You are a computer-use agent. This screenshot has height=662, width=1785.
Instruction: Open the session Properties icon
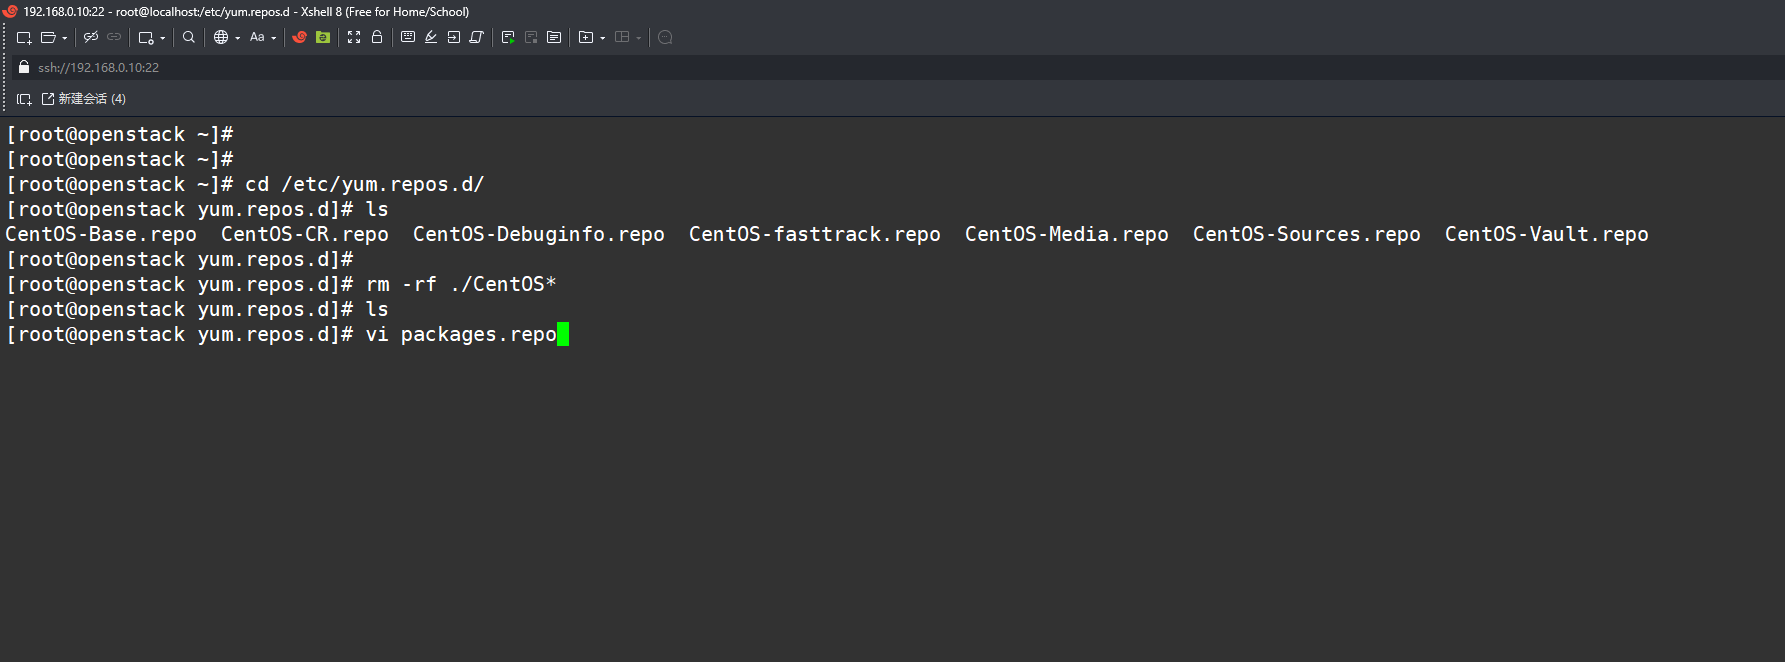click(x=146, y=37)
